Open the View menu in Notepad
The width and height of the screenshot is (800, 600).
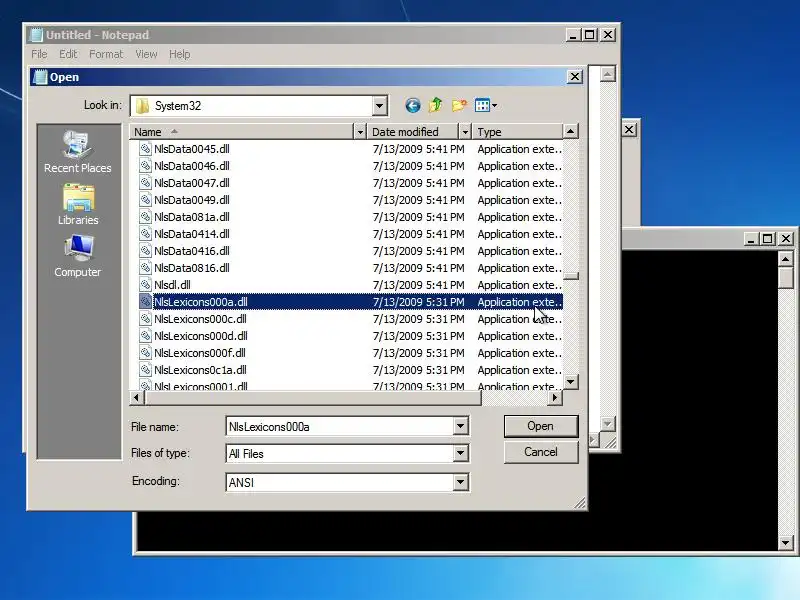(x=146, y=54)
